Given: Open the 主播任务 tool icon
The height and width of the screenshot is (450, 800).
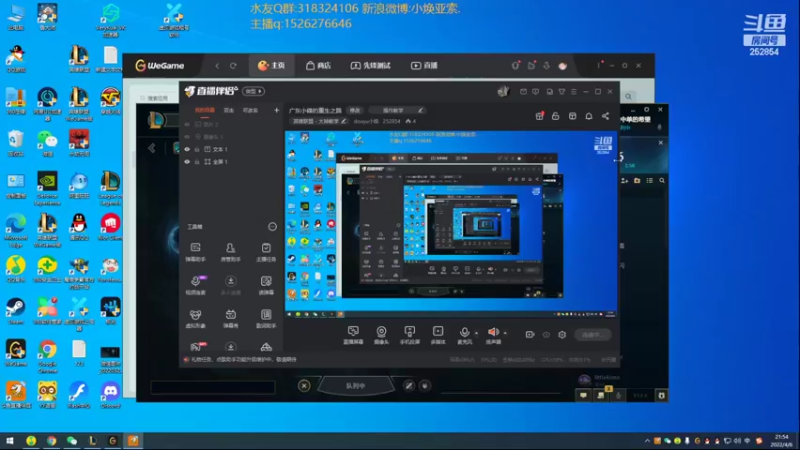Looking at the screenshot, I should tap(266, 252).
